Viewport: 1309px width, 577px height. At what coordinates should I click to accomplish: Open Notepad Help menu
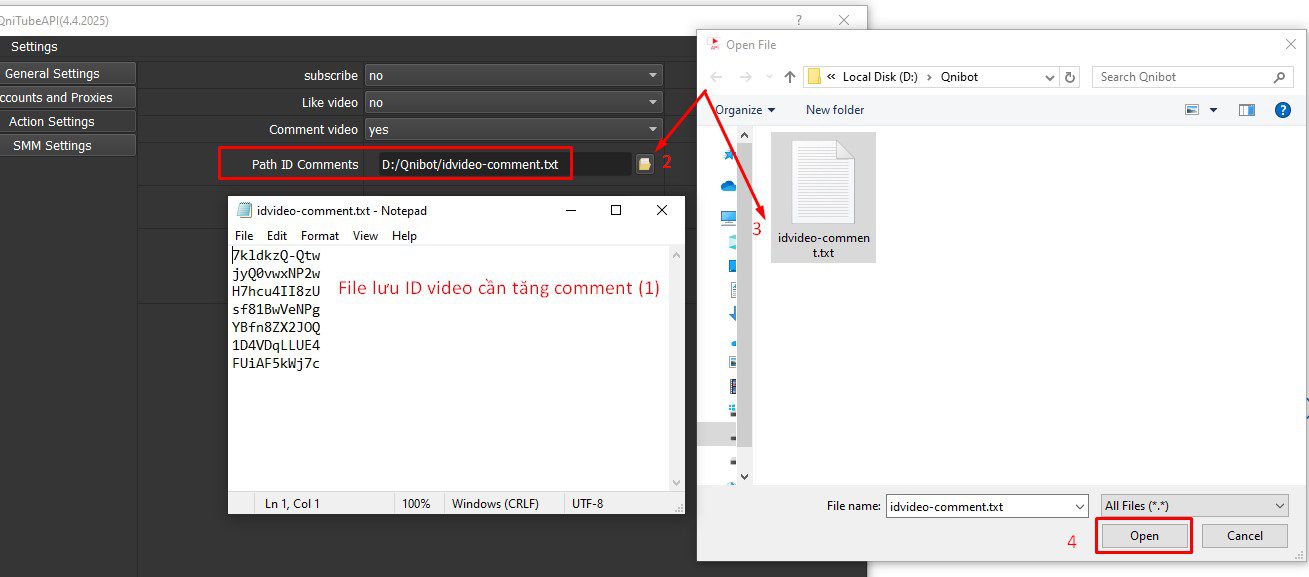(x=404, y=236)
